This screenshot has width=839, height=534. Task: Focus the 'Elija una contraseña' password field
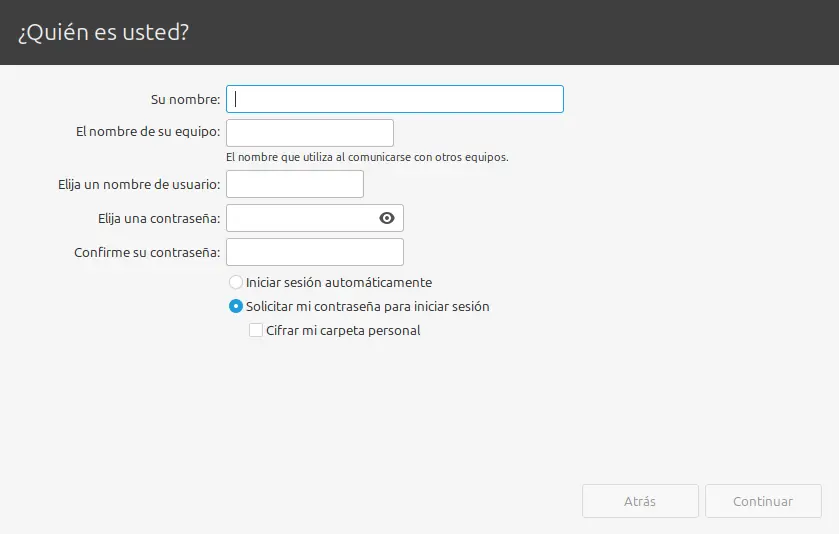tap(300, 218)
